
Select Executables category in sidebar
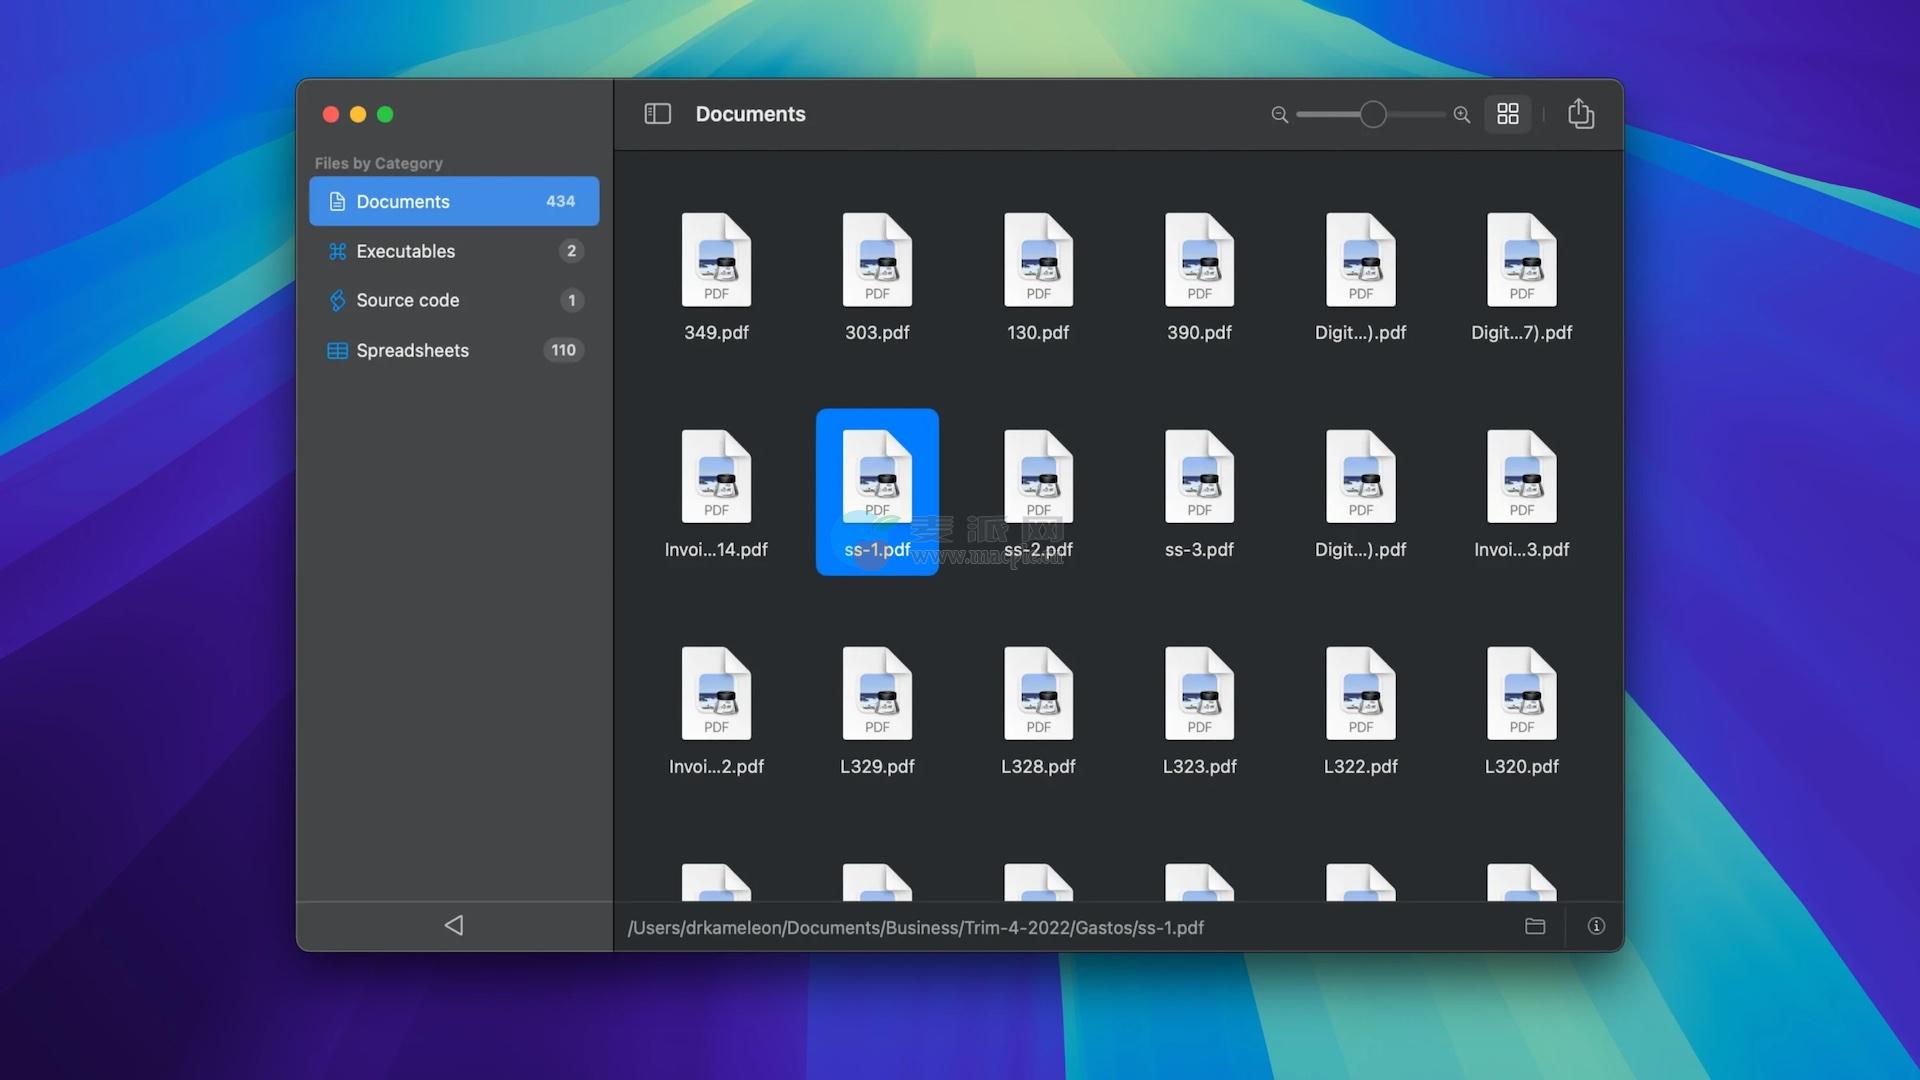point(405,251)
